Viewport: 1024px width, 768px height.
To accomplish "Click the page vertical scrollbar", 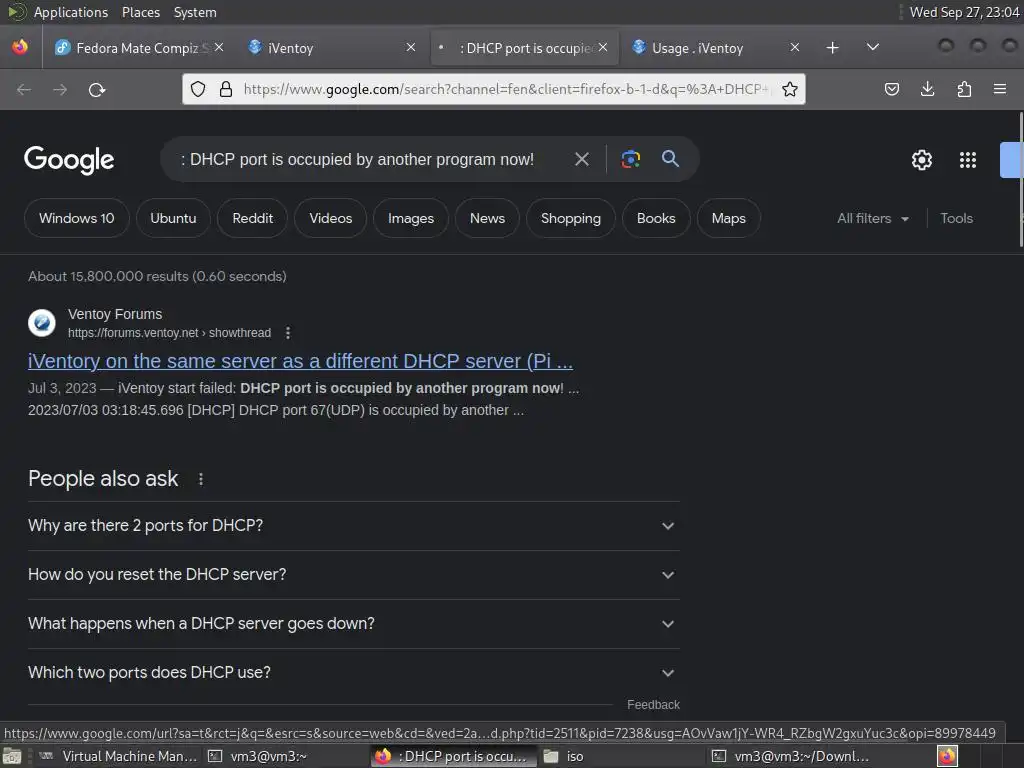I will pyautogui.click(x=1021, y=180).
